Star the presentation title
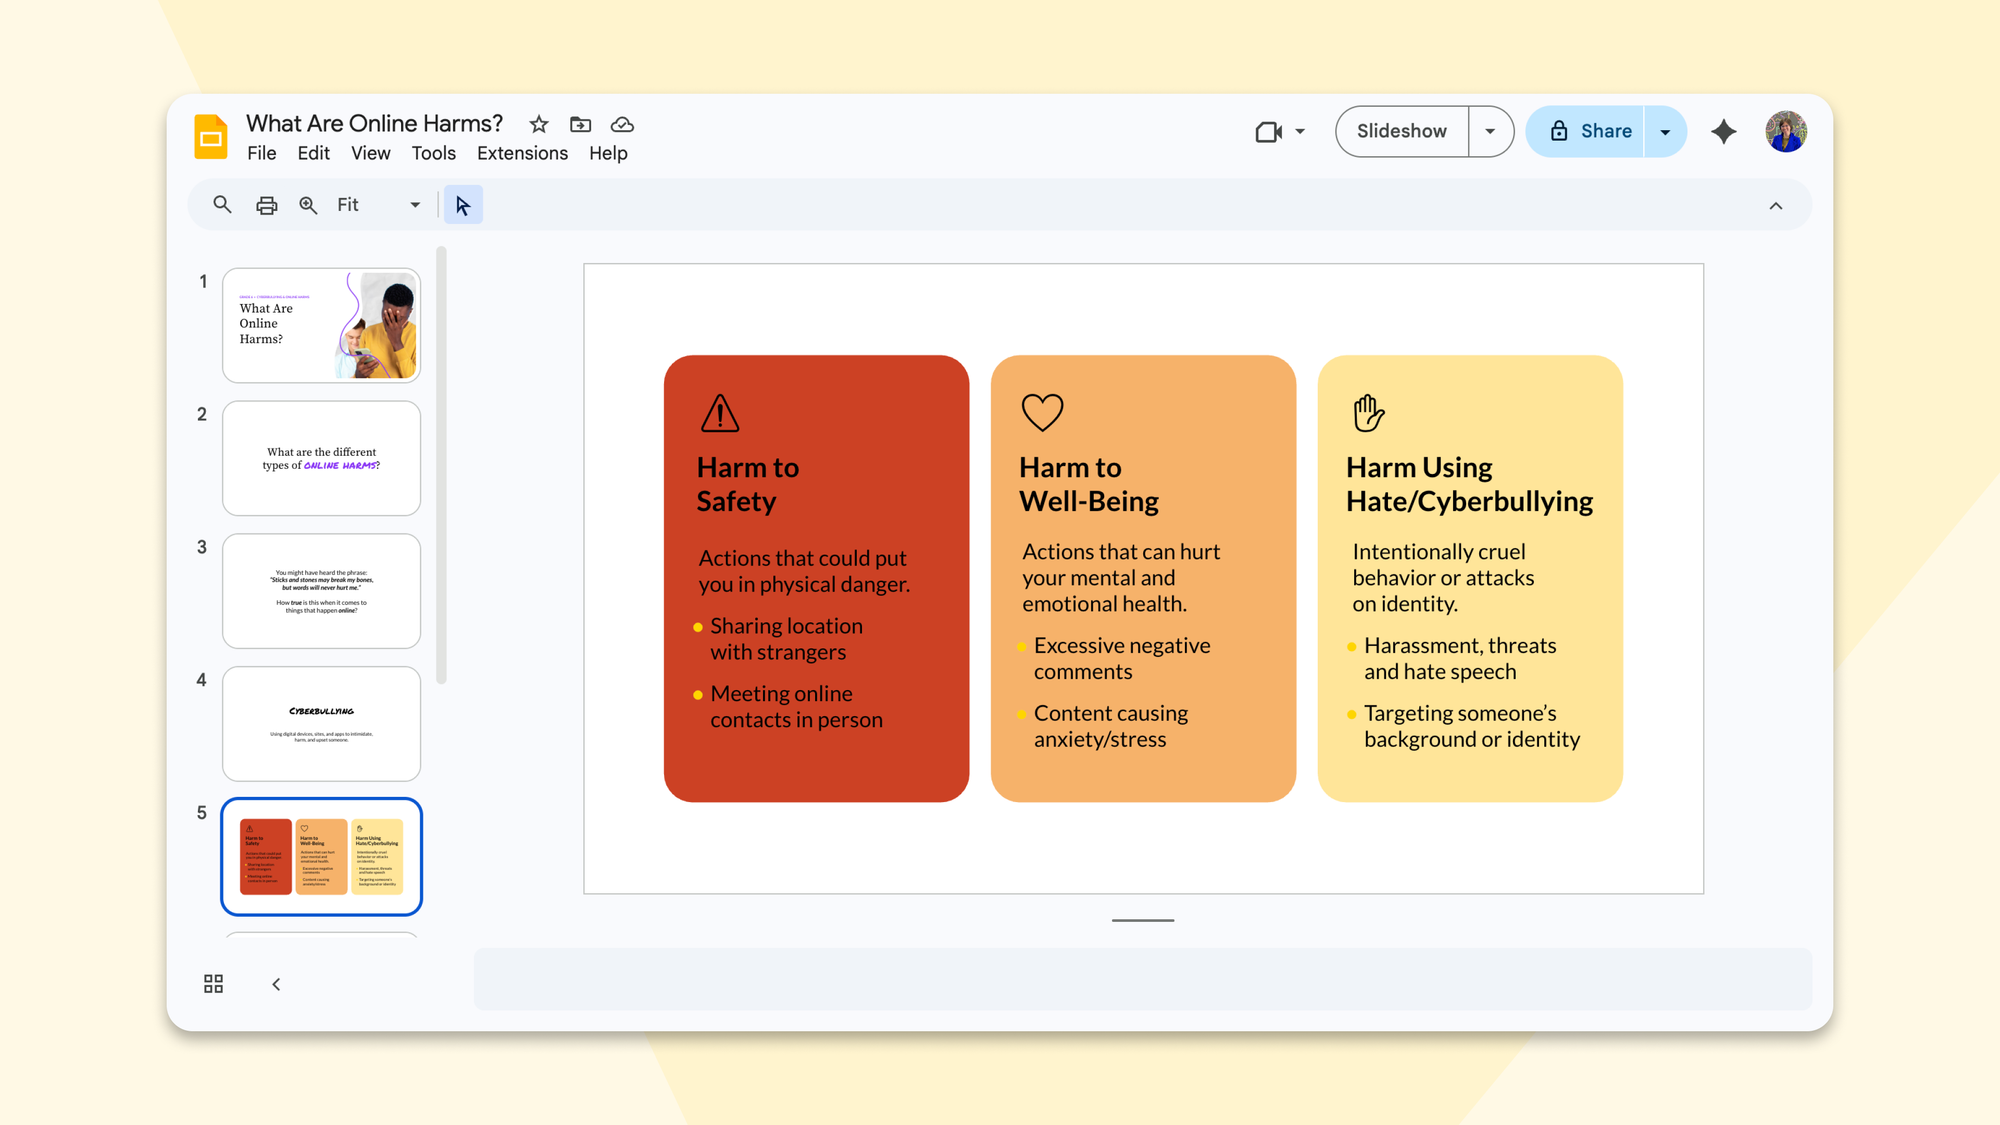This screenshot has width=2000, height=1125. [x=539, y=124]
